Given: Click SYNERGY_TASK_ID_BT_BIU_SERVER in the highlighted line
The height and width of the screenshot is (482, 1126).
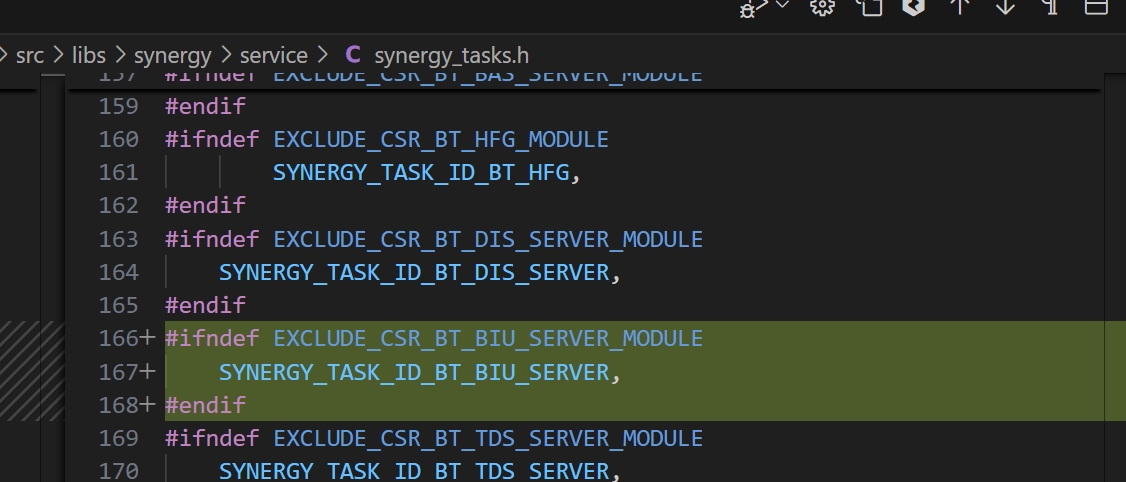Looking at the screenshot, I should click(414, 372).
